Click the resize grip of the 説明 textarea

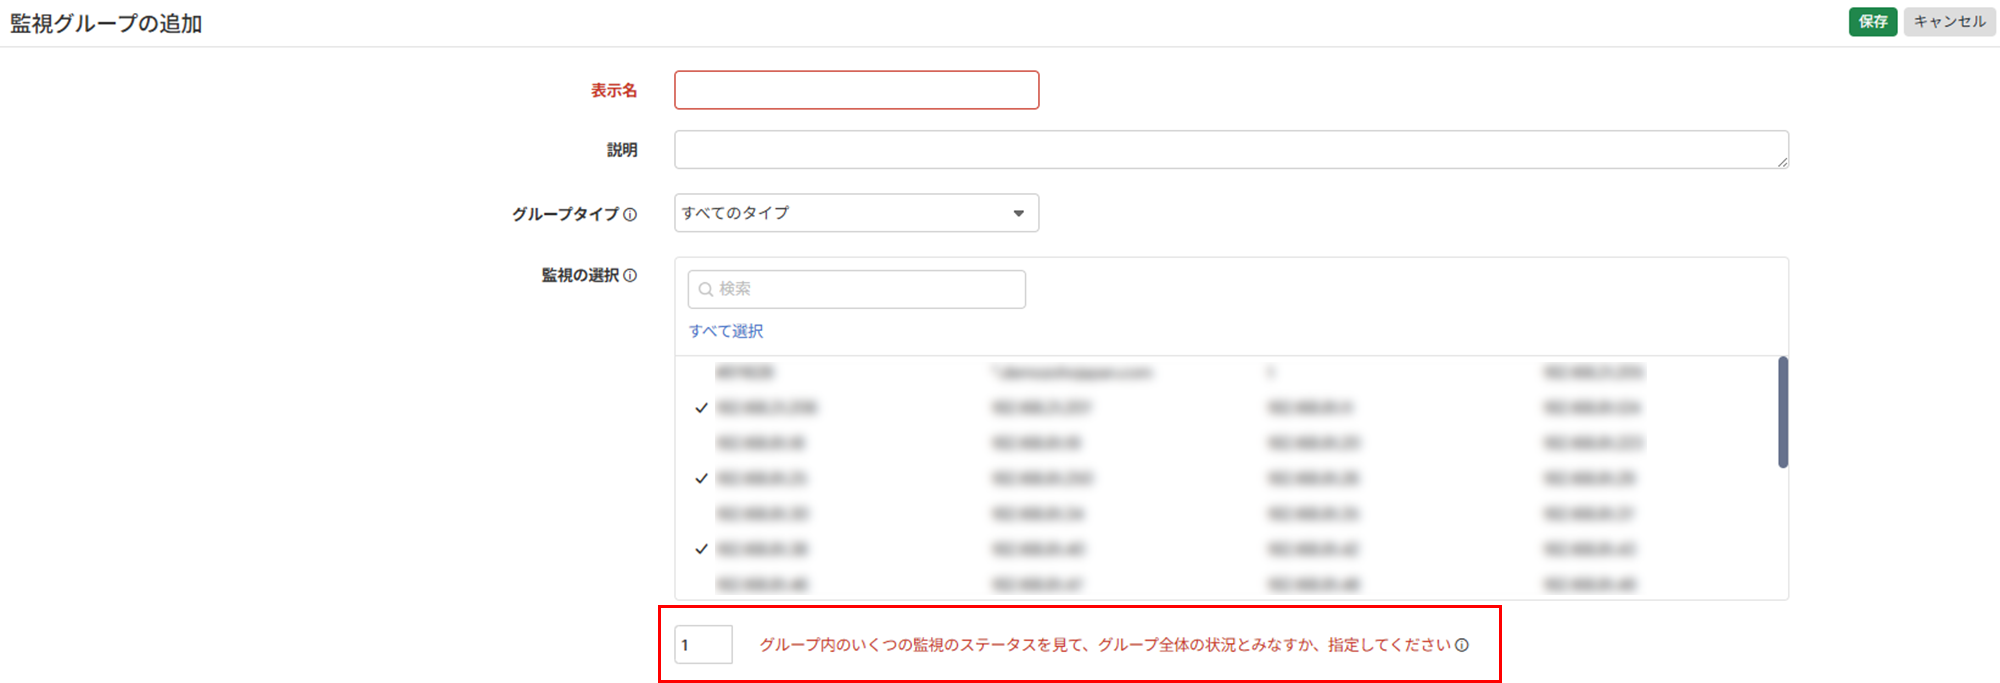click(1782, 162)
